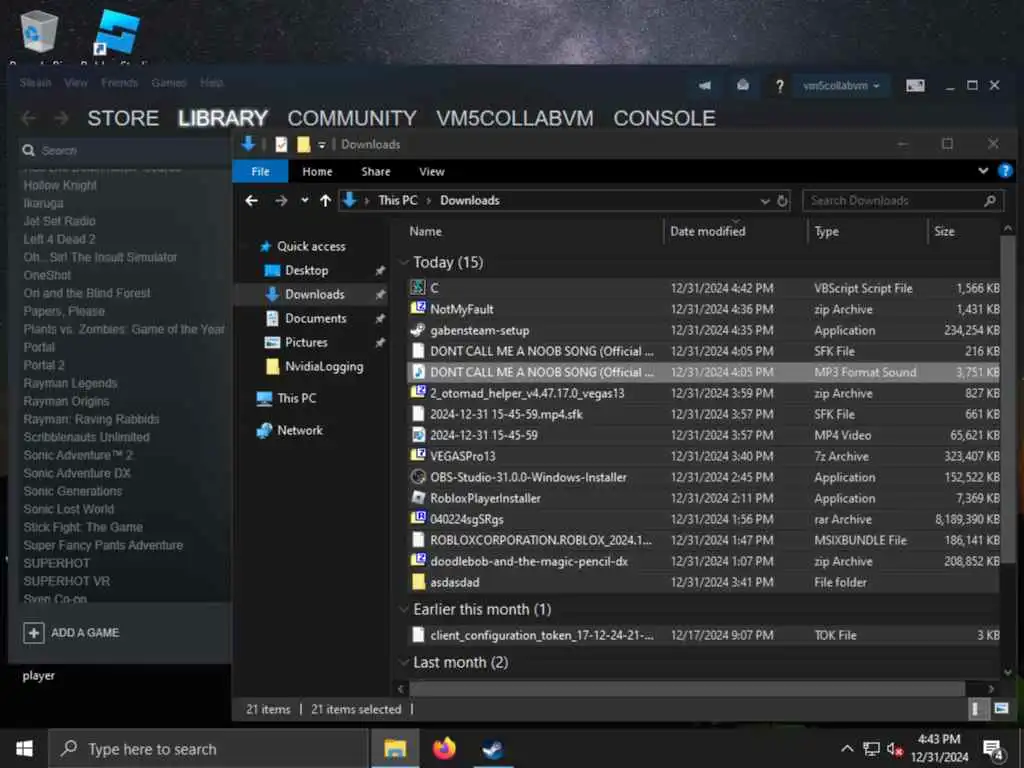The image size is (1024, 768).
Task: Click the Explorer Back arrow
Action: tap(251, 200)
